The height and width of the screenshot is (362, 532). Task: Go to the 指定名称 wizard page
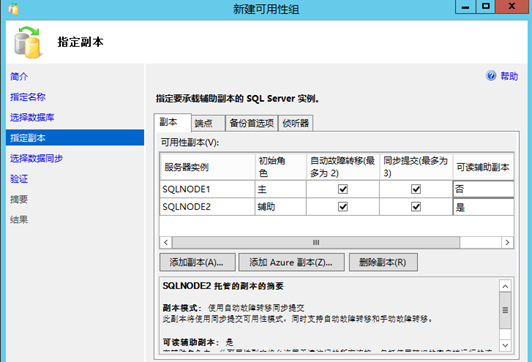(28, 97)
